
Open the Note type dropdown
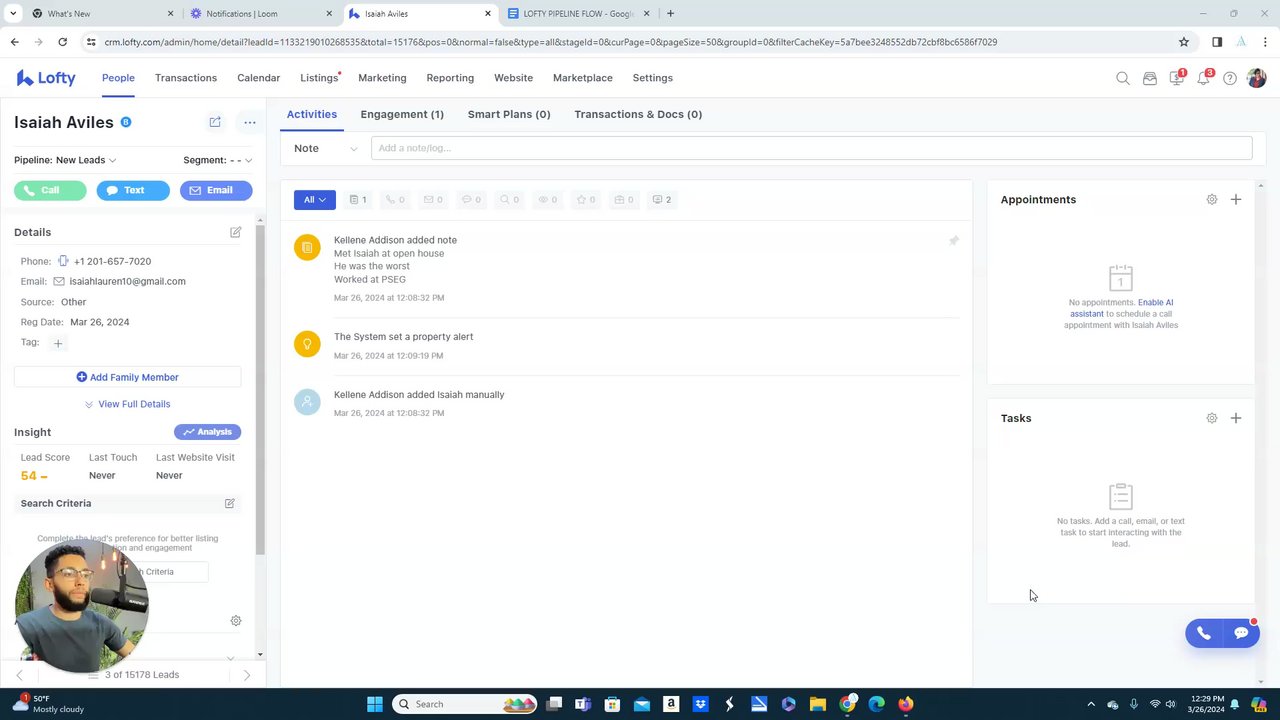(325, 148)
